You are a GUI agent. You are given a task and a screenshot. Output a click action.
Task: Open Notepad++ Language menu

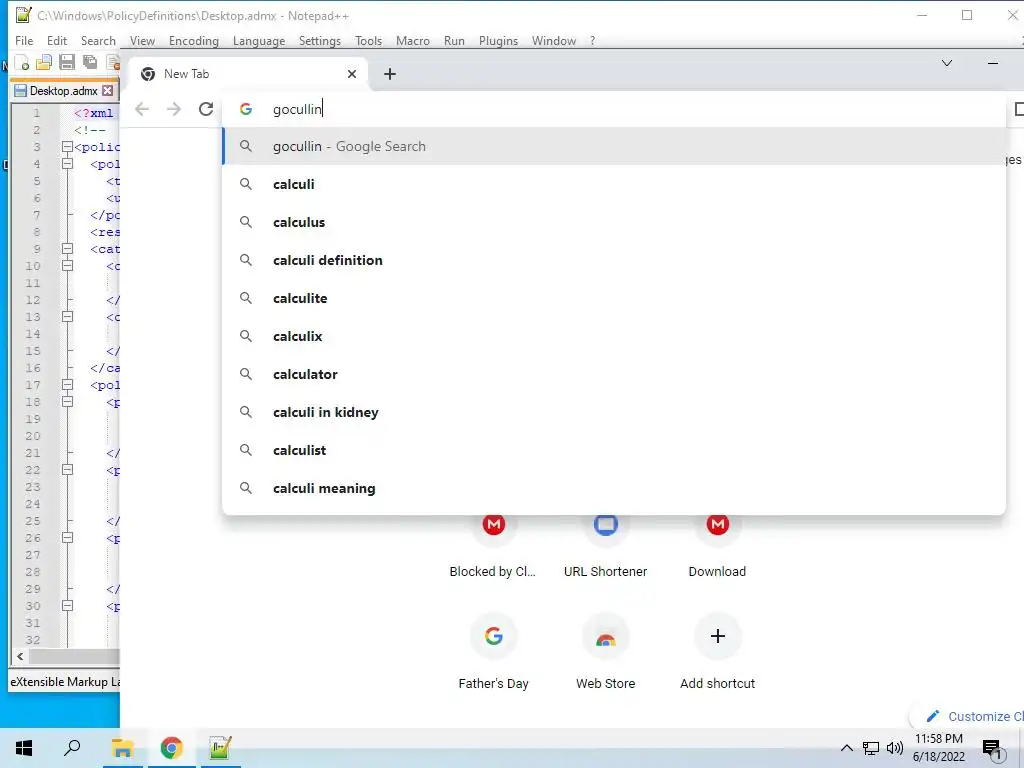[x=259, y=40]
